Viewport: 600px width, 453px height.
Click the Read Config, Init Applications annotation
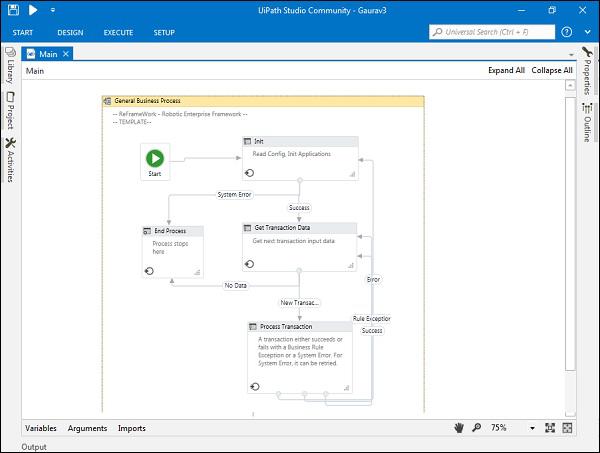pyautogui.click(x=292, y=154)
